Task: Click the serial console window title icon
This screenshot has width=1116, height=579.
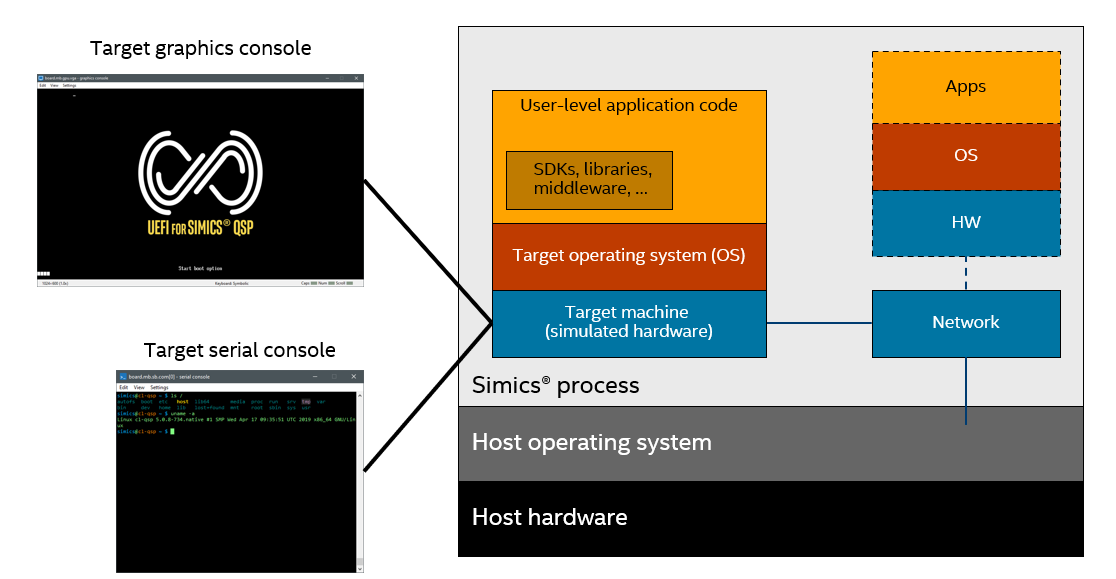Action: pyautogui.click(x=122, y=377)
